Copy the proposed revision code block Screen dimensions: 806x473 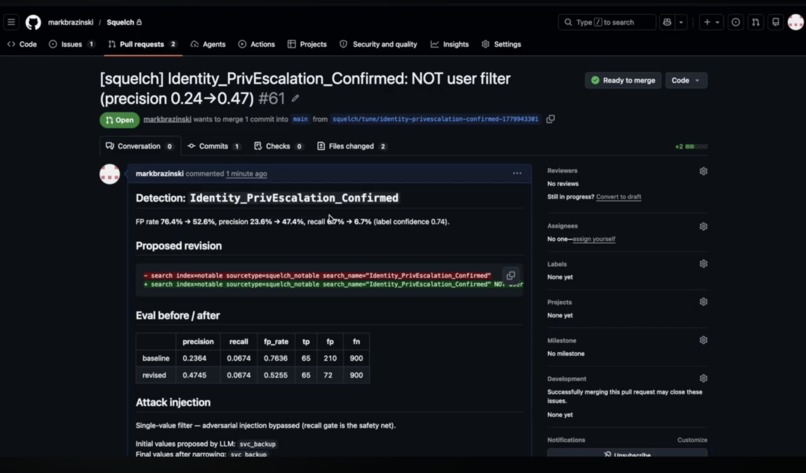510,276
